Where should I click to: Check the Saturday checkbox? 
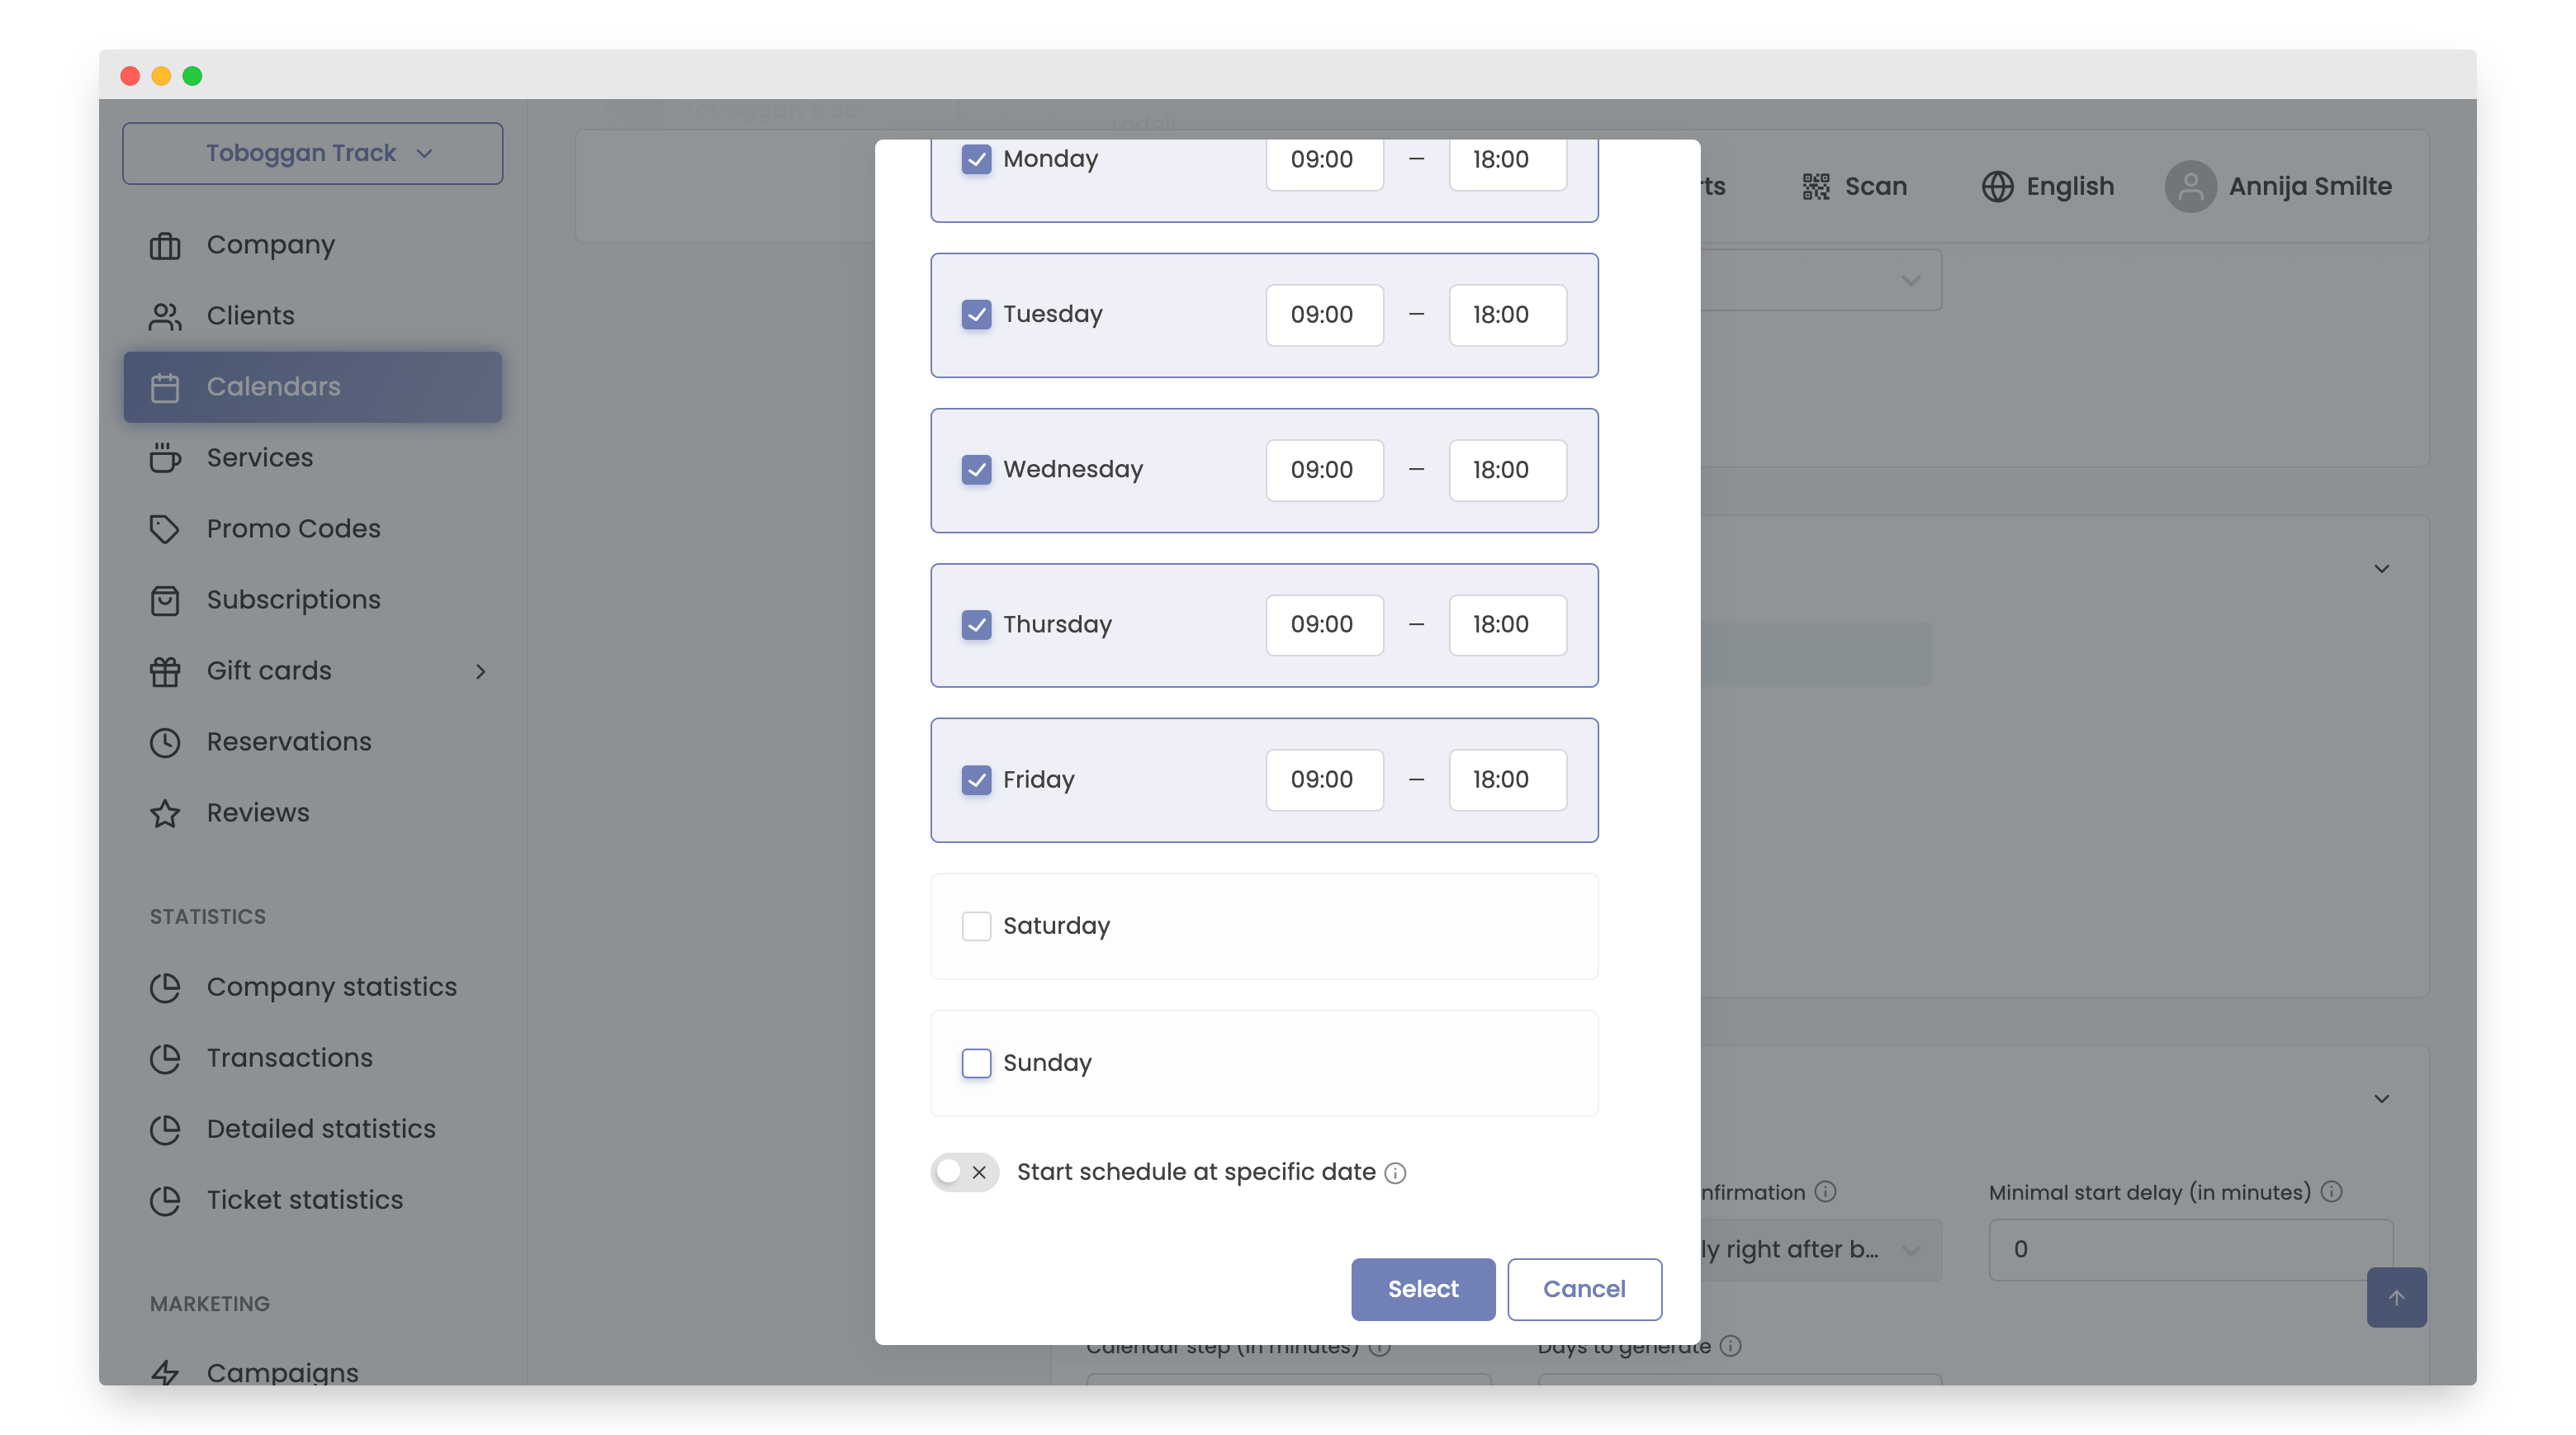click(976, 926)
